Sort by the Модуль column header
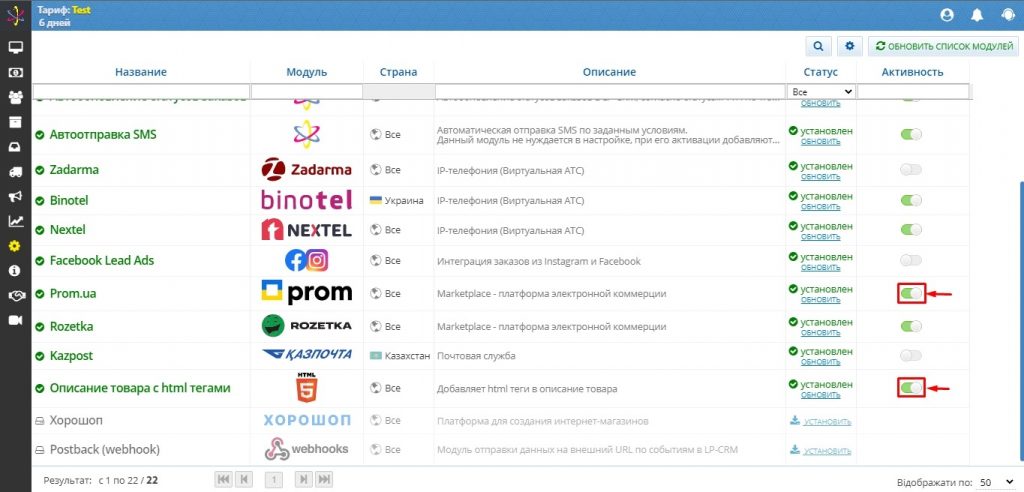 306,72
